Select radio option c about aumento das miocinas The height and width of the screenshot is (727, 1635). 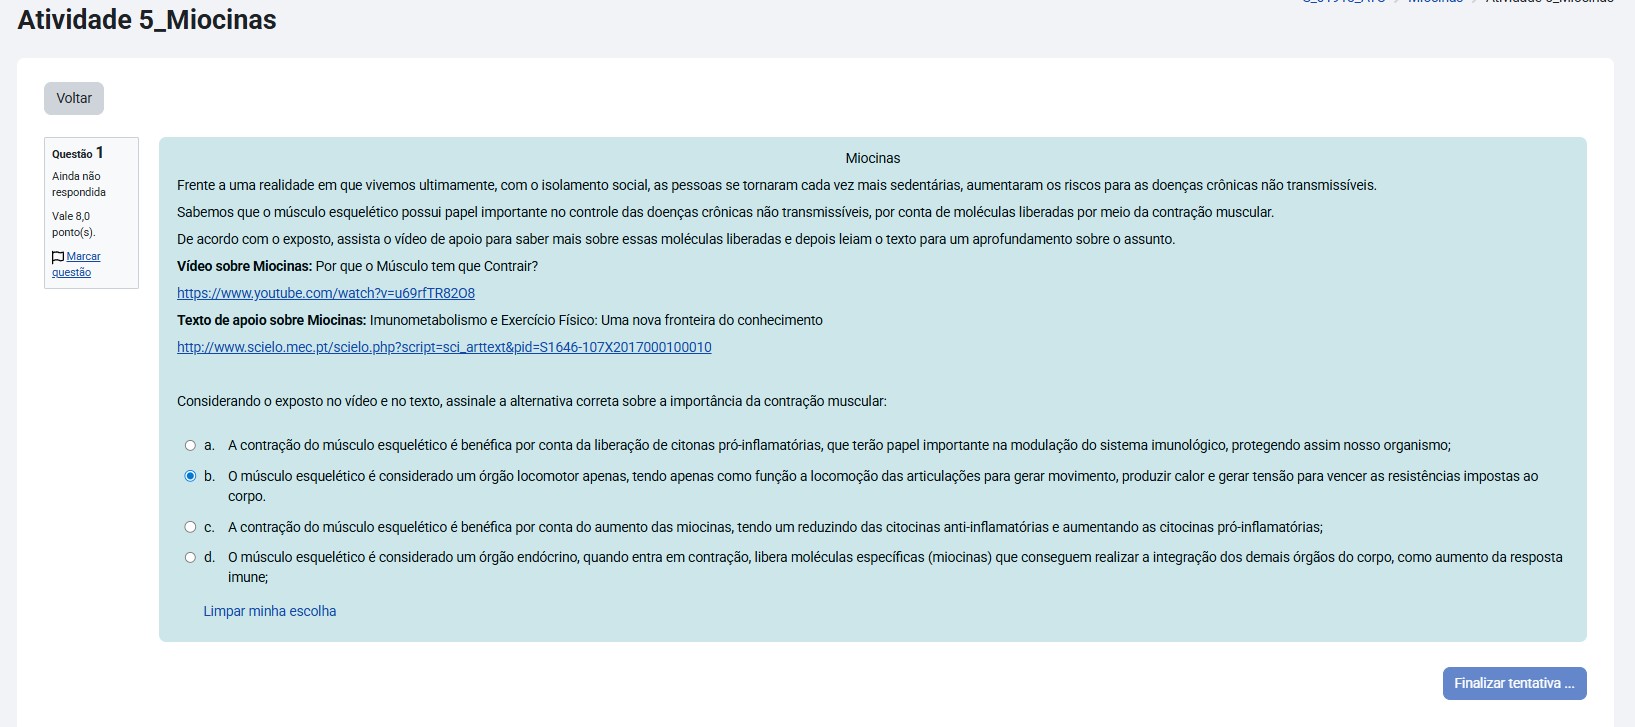point(190,527)
